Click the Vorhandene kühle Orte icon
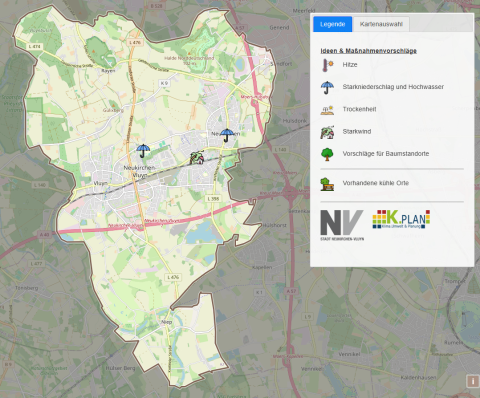The width and height of the screenshot is (480, 398). click(x=327, y=184)
